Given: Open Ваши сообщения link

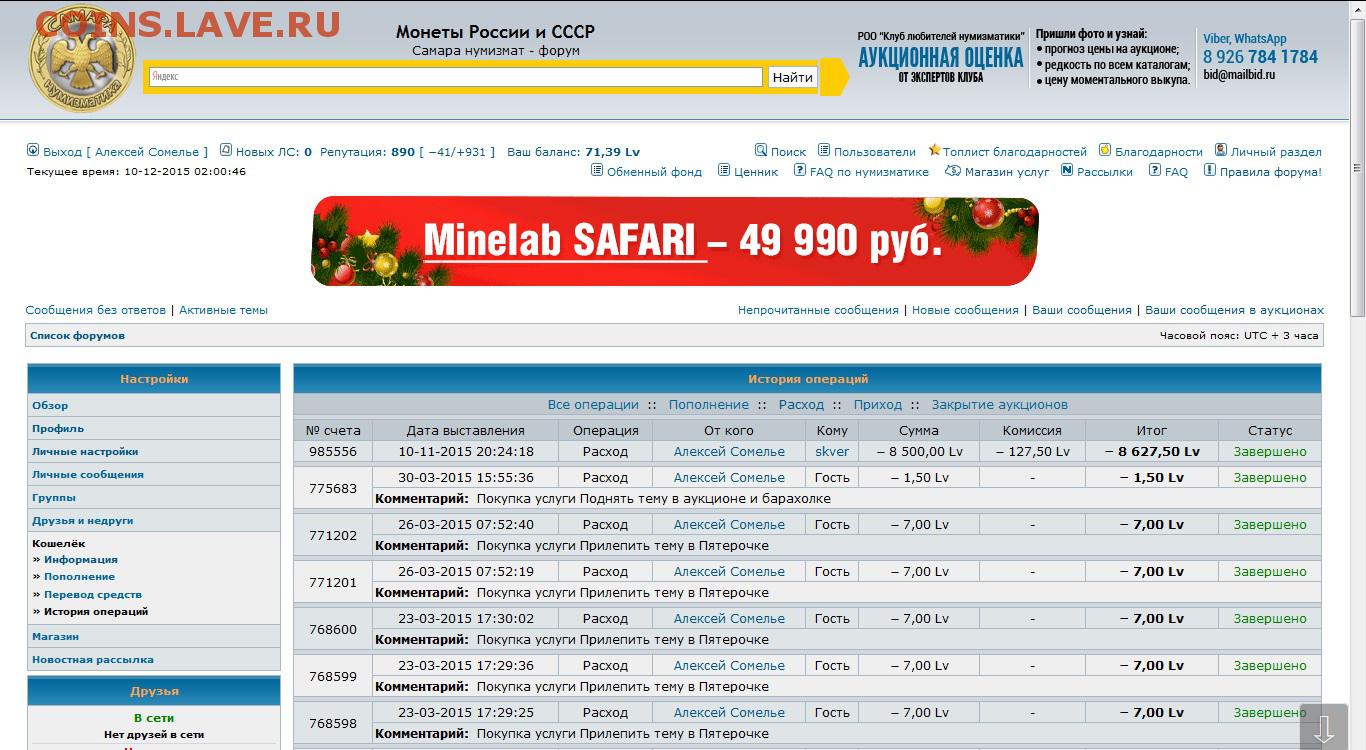Looking at the screenshot, I should pyautogui.click(x=1082, y=310).
